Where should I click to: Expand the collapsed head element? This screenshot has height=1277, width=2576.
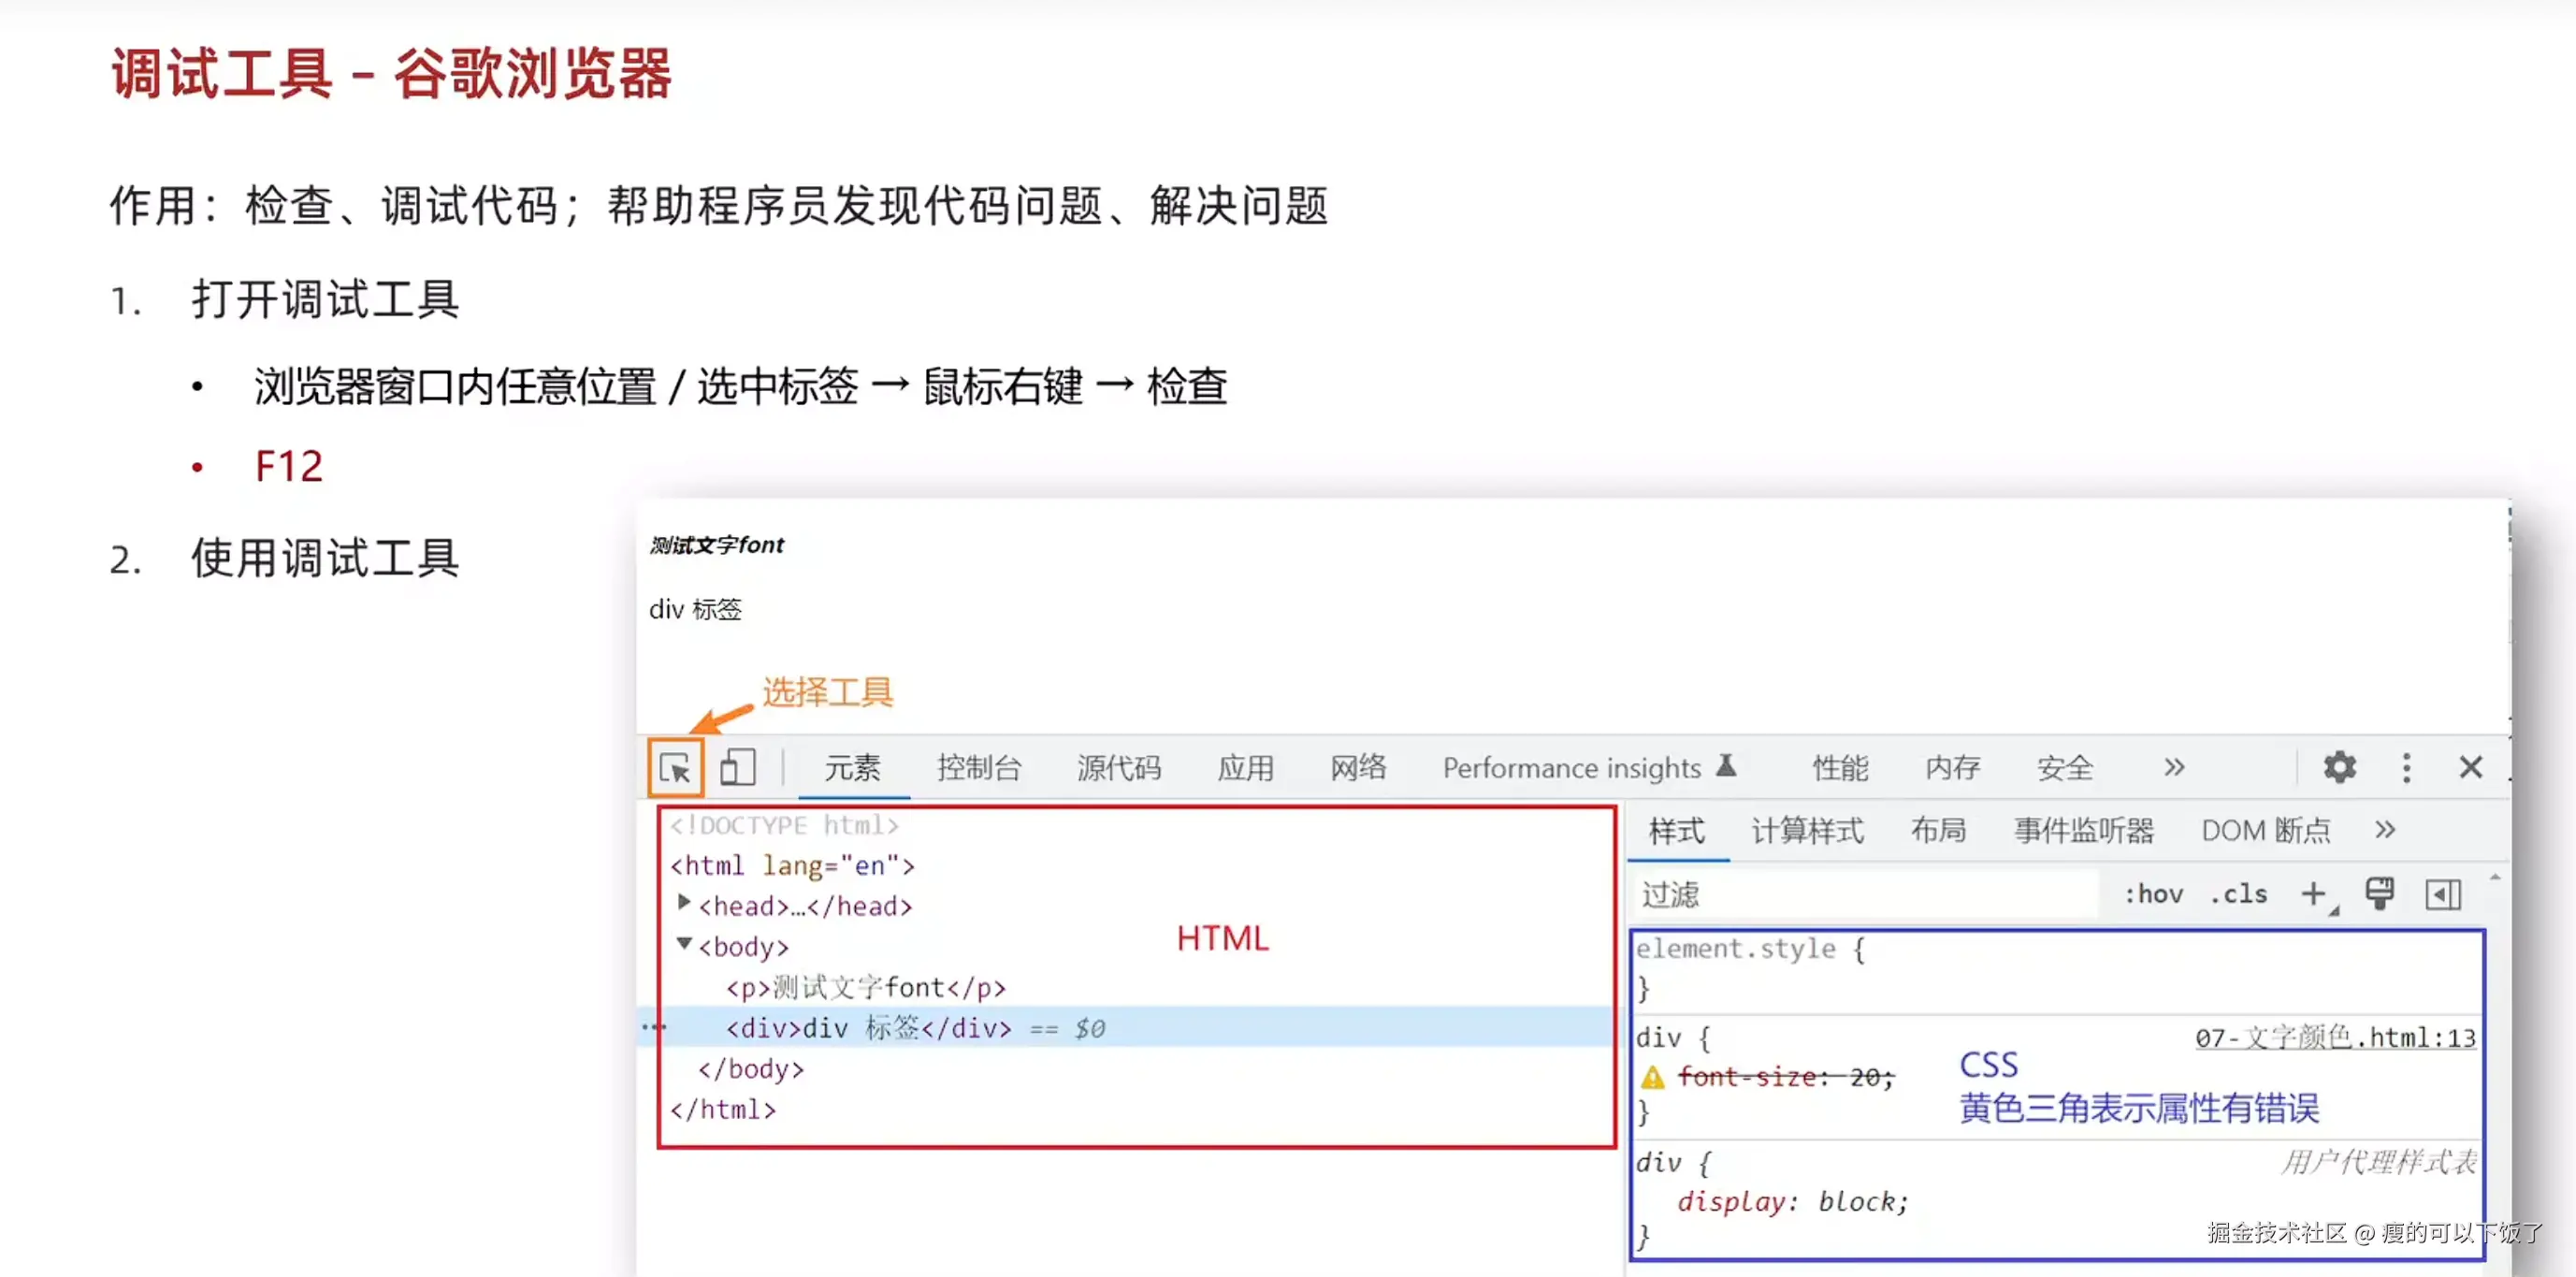684,903
